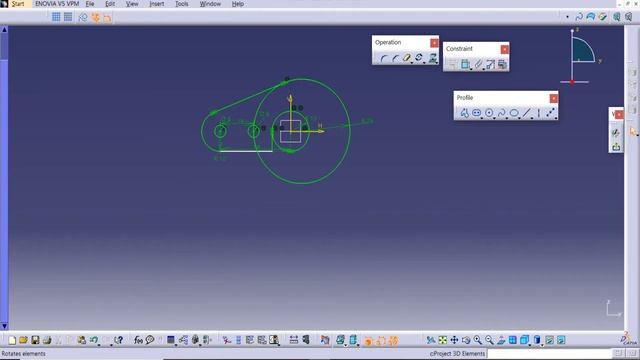Click the left vertical scrollbar down arrow

click(x=4, y=326)
